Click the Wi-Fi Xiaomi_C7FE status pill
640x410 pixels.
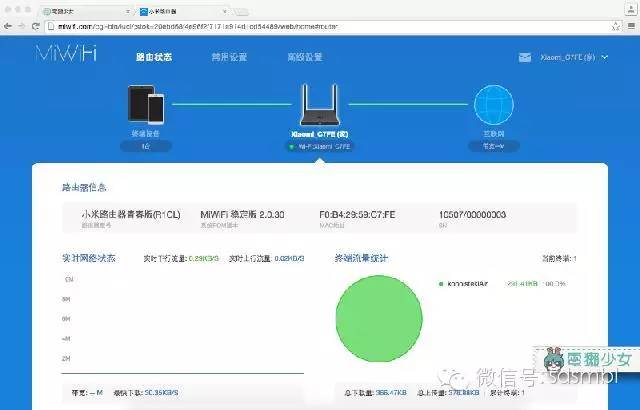320,146
